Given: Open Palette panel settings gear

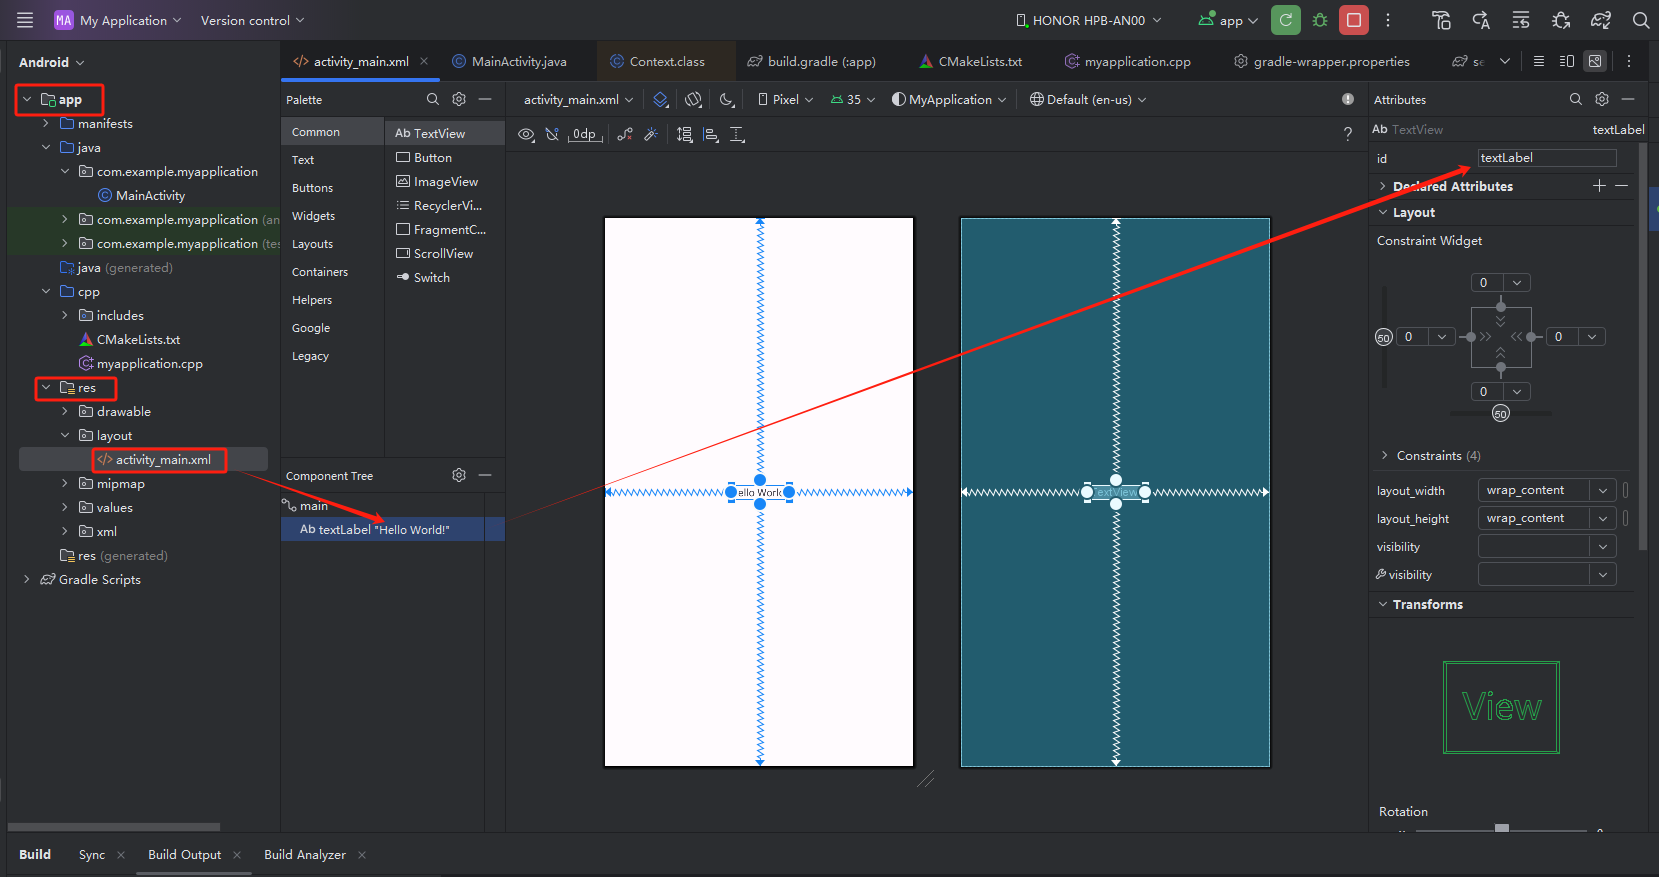Looking at the screenshot, I should coord(459,99).
